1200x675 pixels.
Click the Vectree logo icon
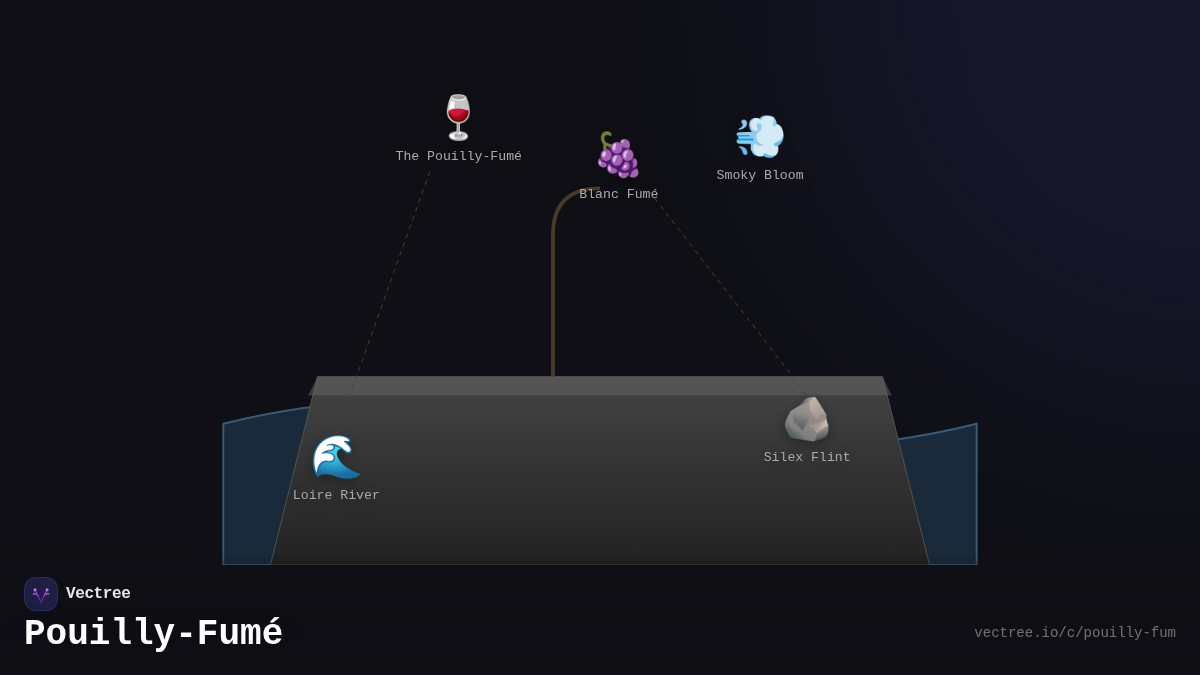pos(41,594)
